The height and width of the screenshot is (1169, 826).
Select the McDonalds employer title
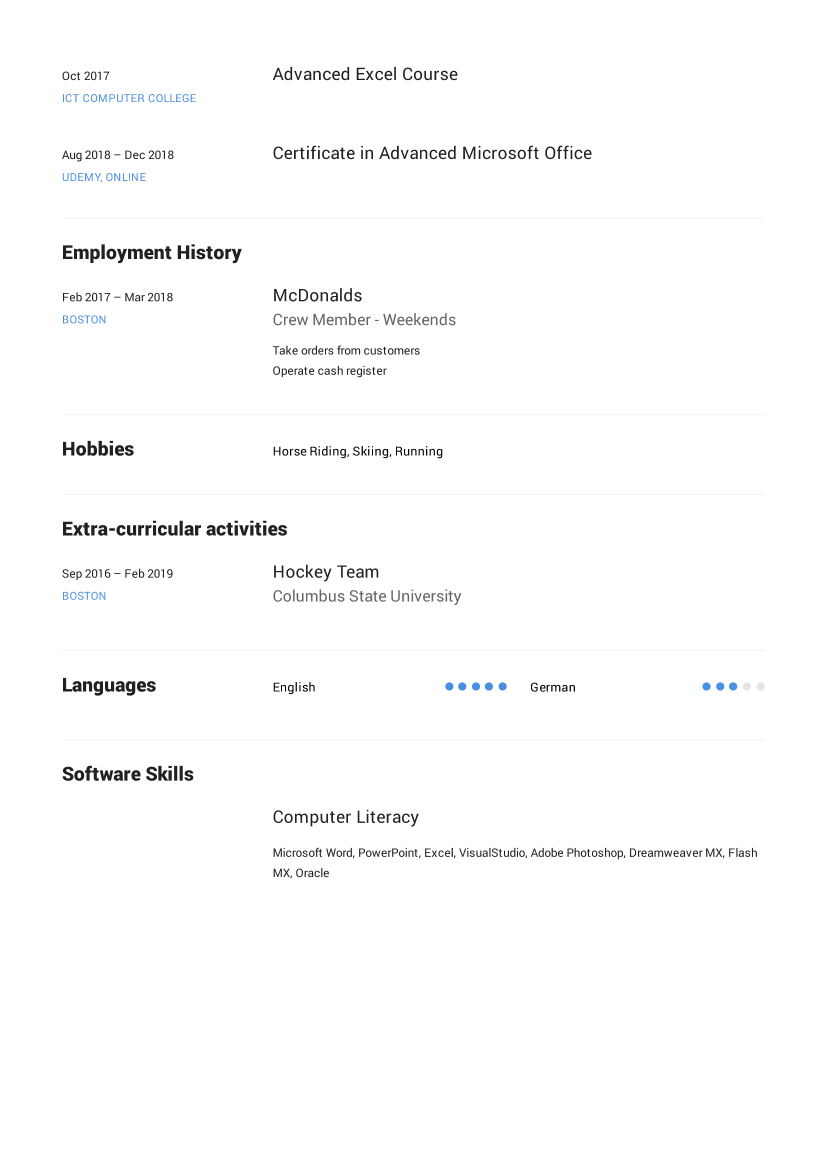tap(318, 295)
